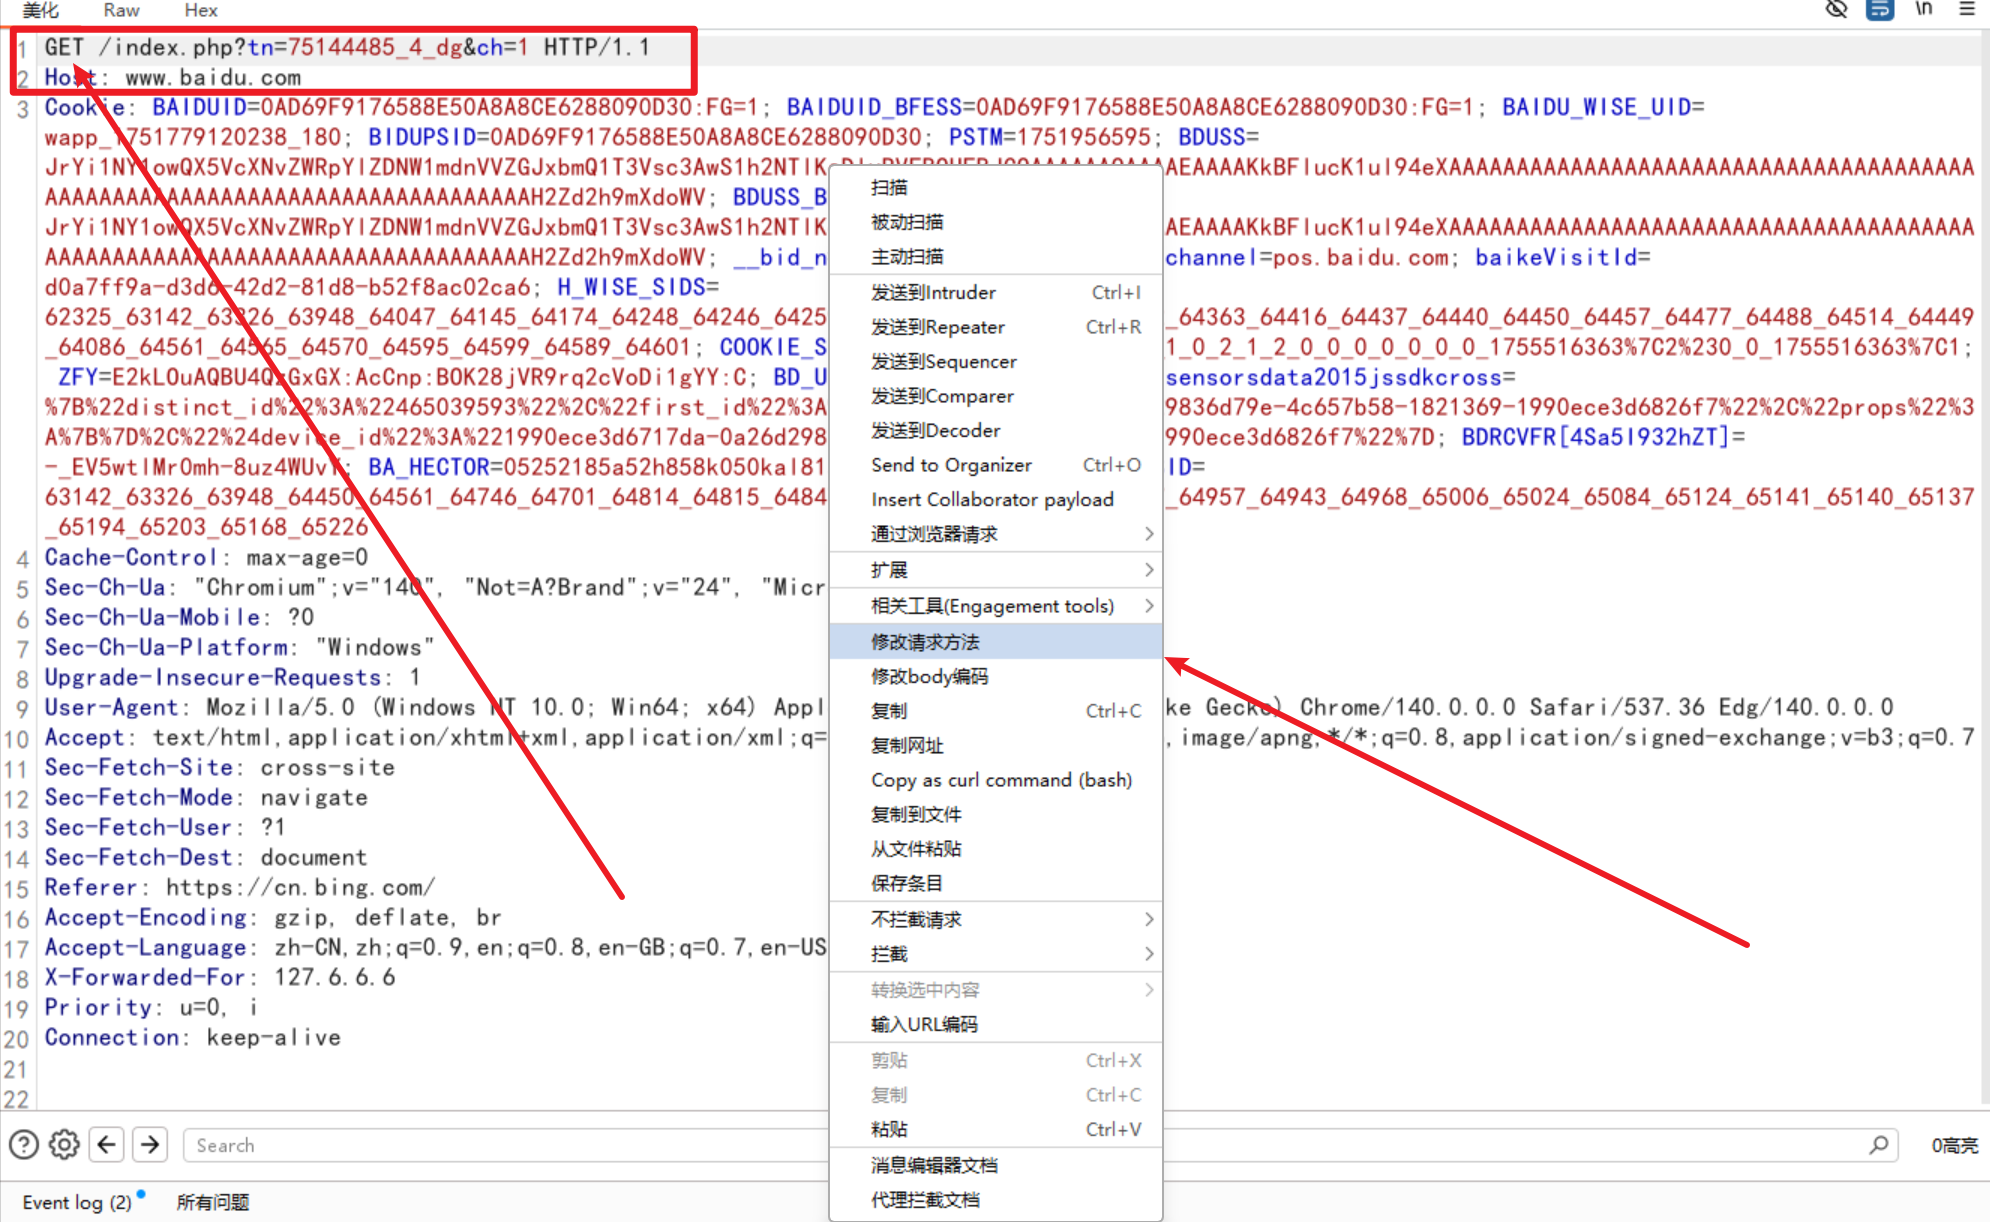Viewport: 1990px width, 1222px height.
Task: Switch to the Hex tab
Action: (199, 10)
